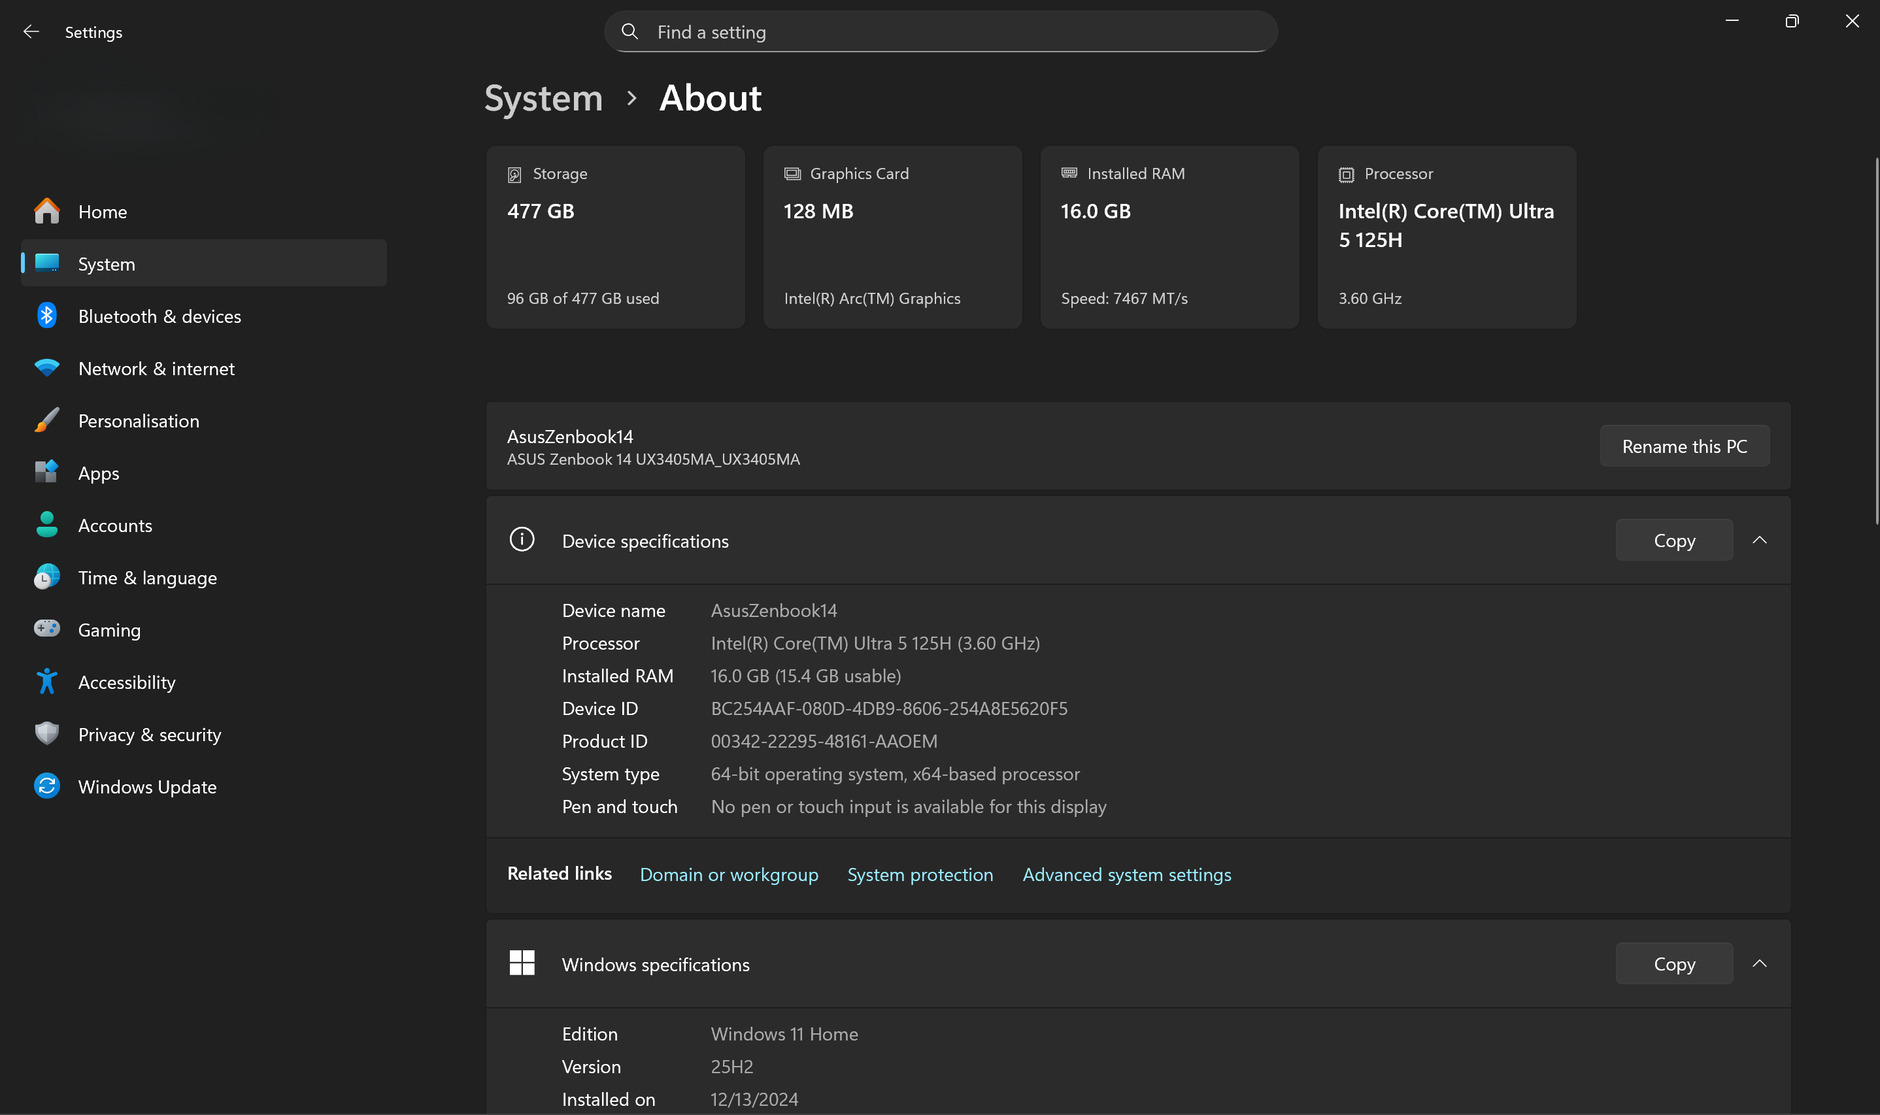Open Bluetooth & devices icon
Screen dimensions: 1880x1115
(x=47, y=316)
